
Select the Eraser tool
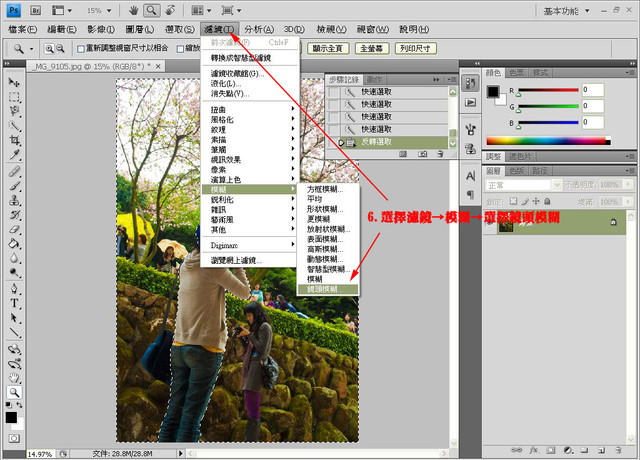tap(14, 229)
